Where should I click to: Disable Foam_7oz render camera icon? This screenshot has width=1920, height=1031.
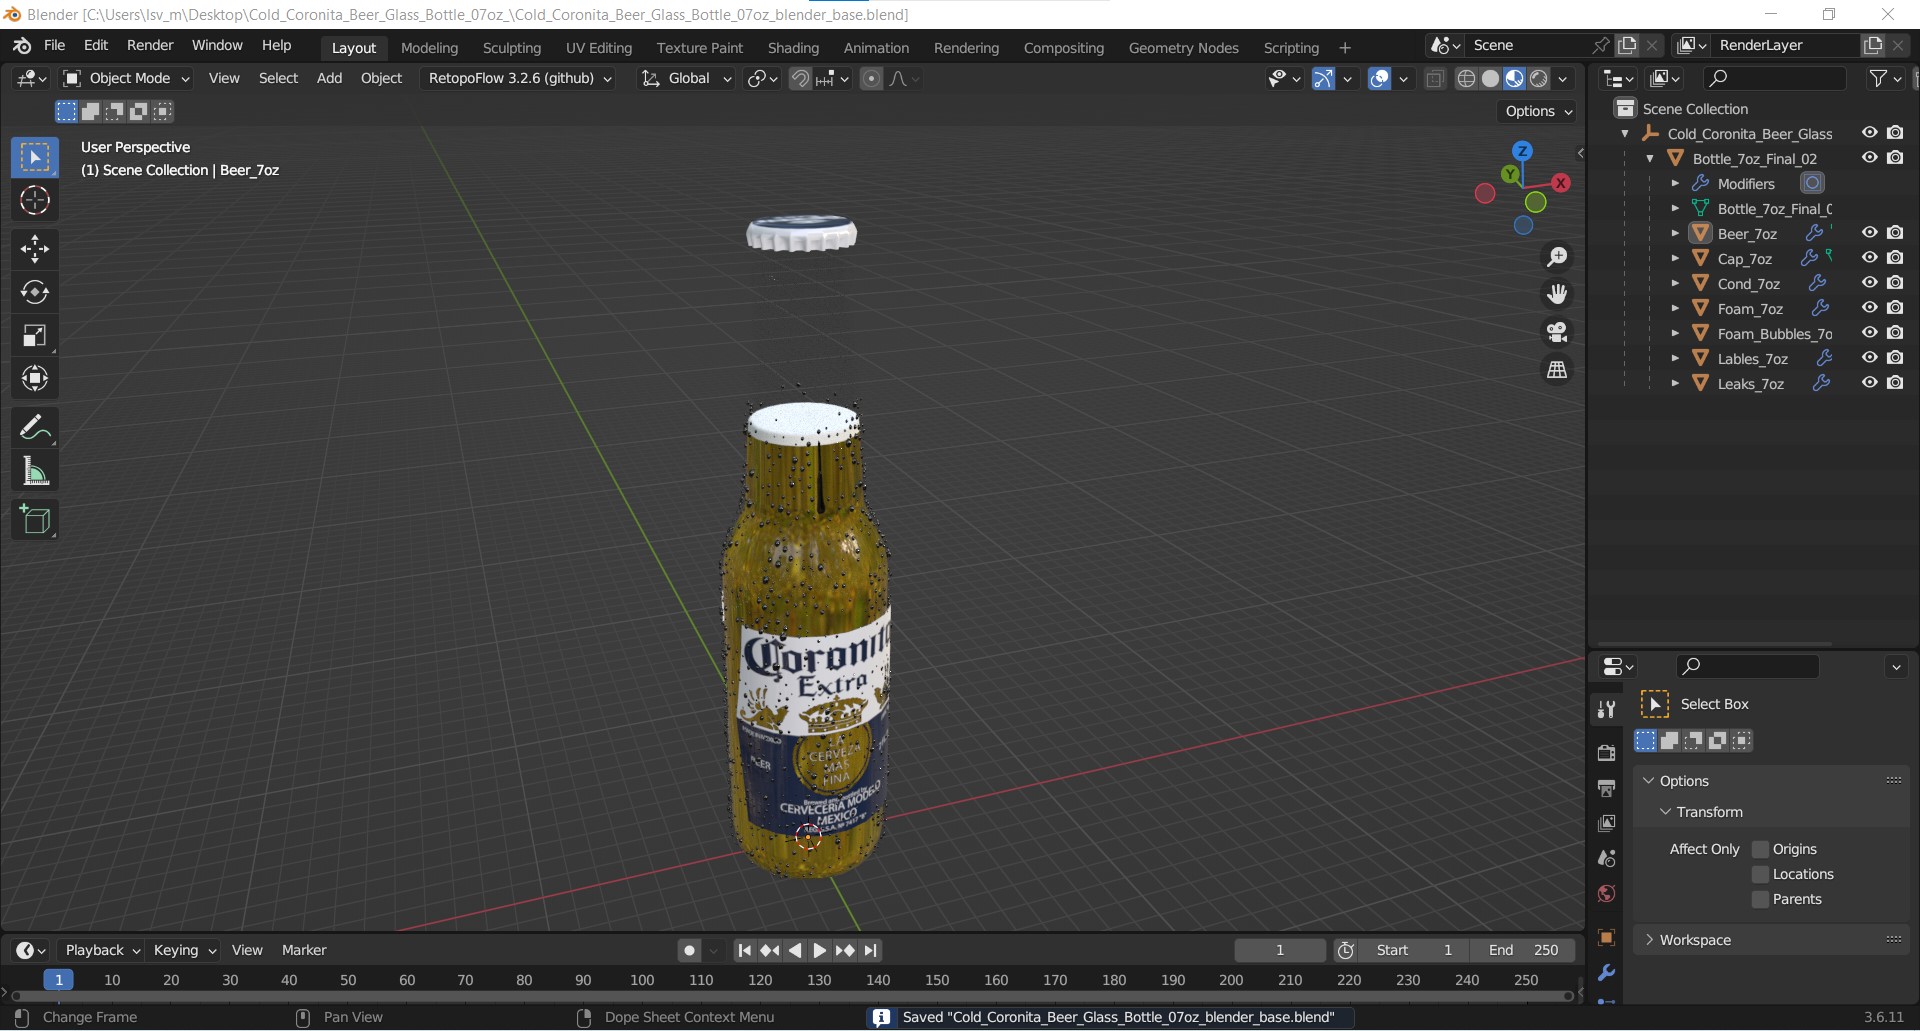[1895, 308]
